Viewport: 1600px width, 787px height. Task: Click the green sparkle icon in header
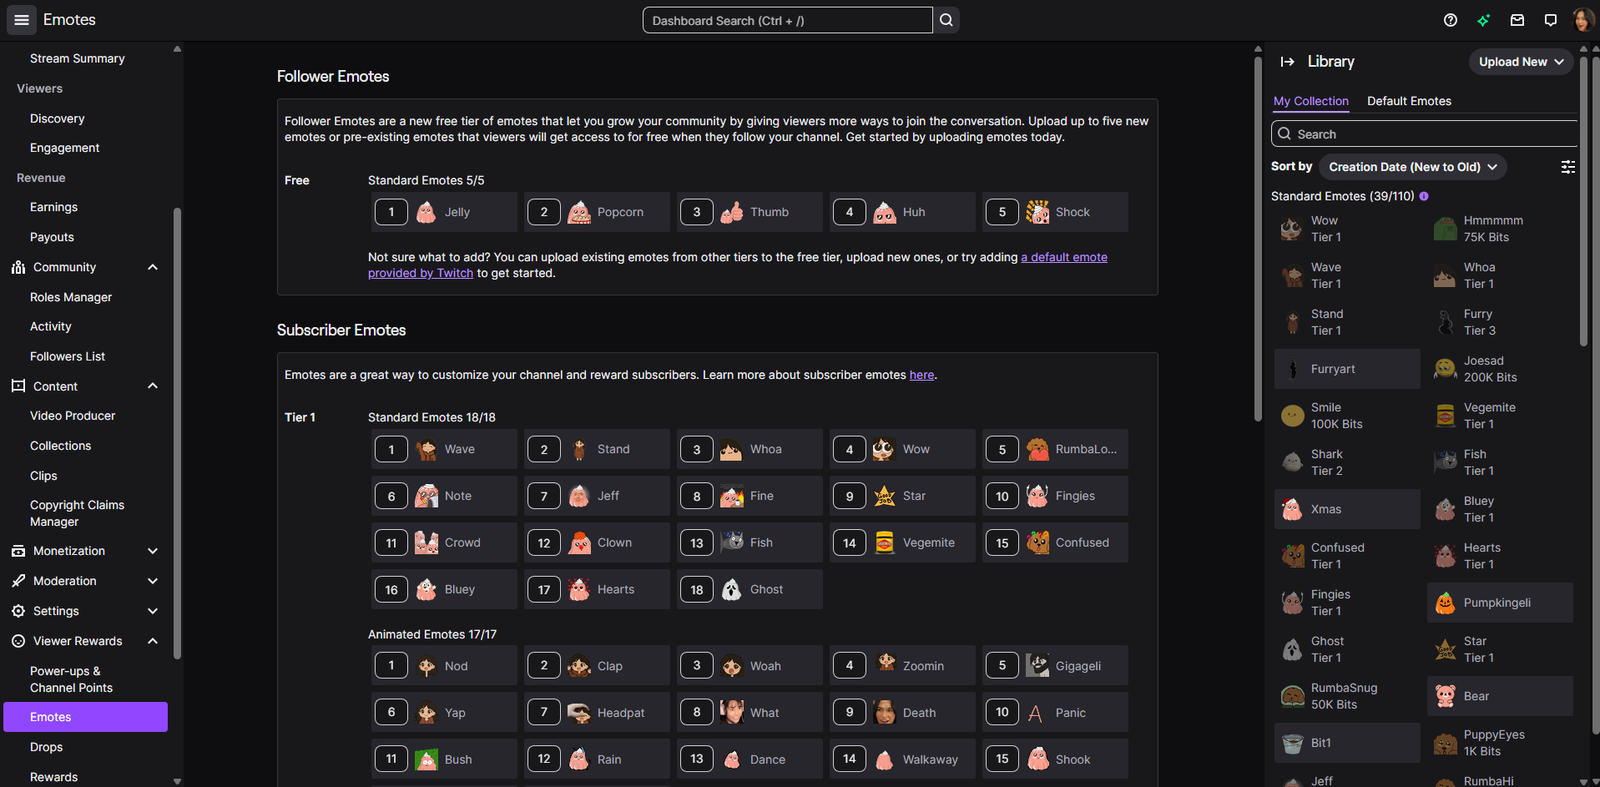1484,20
